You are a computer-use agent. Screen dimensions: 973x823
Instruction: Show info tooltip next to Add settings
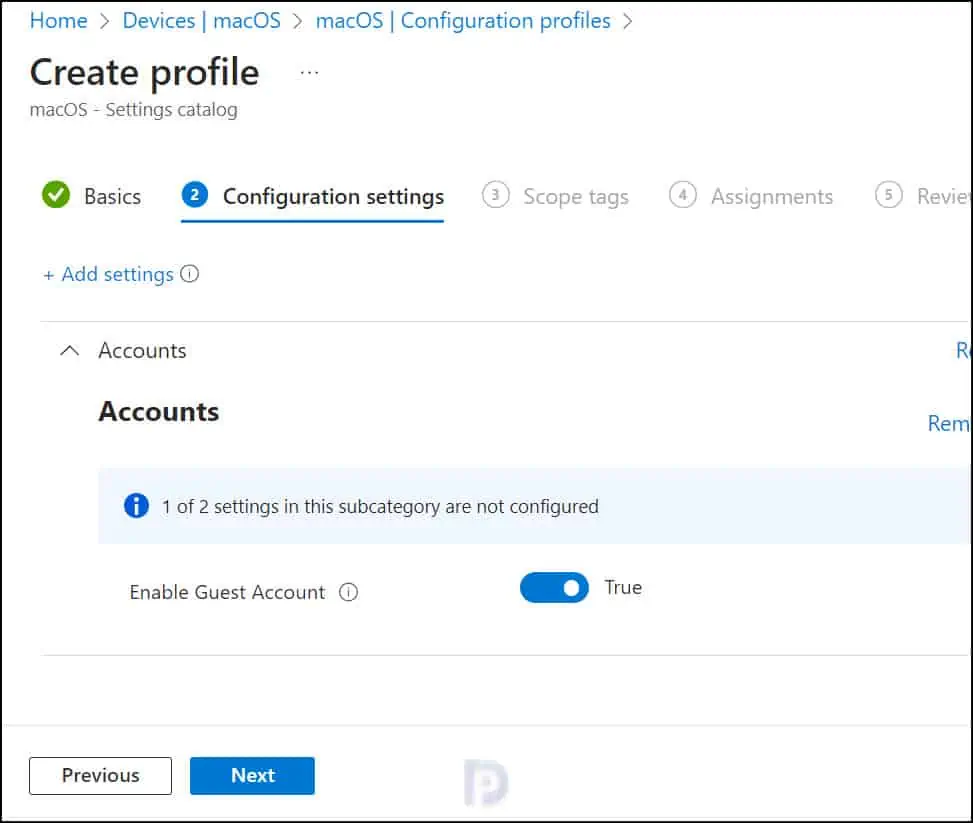(189, 274)
